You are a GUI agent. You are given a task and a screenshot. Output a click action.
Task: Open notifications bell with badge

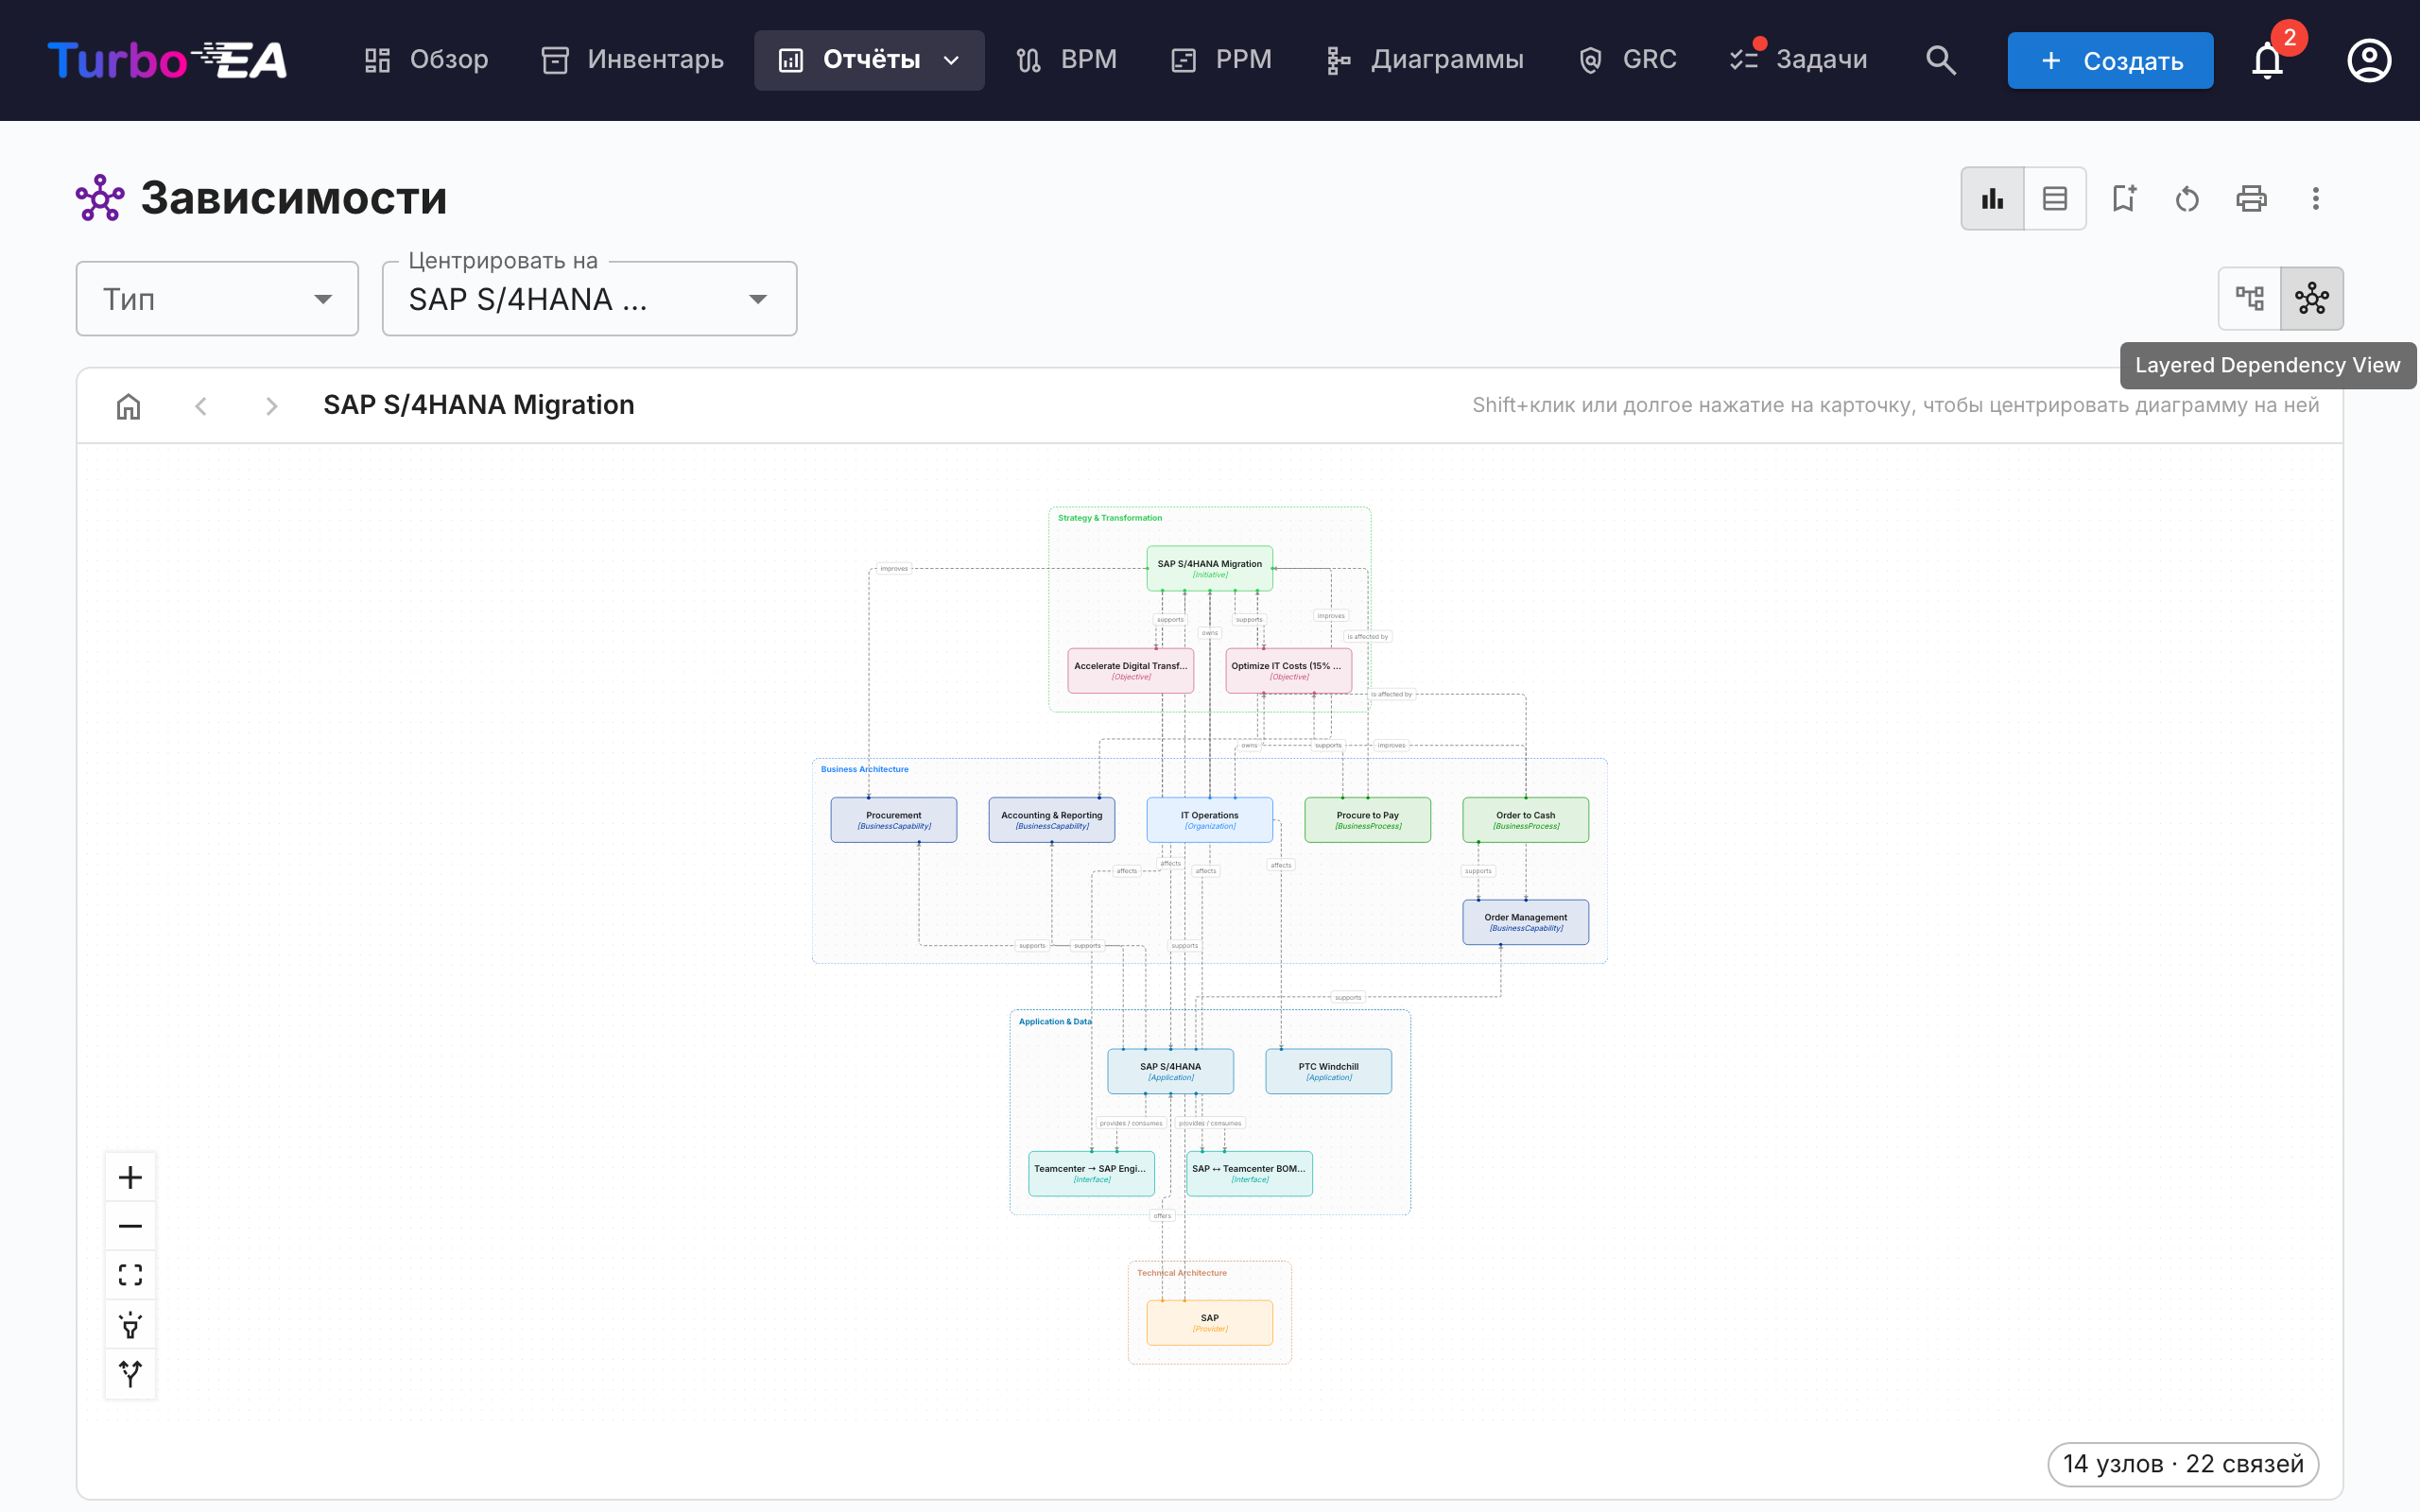[2267, 60]
